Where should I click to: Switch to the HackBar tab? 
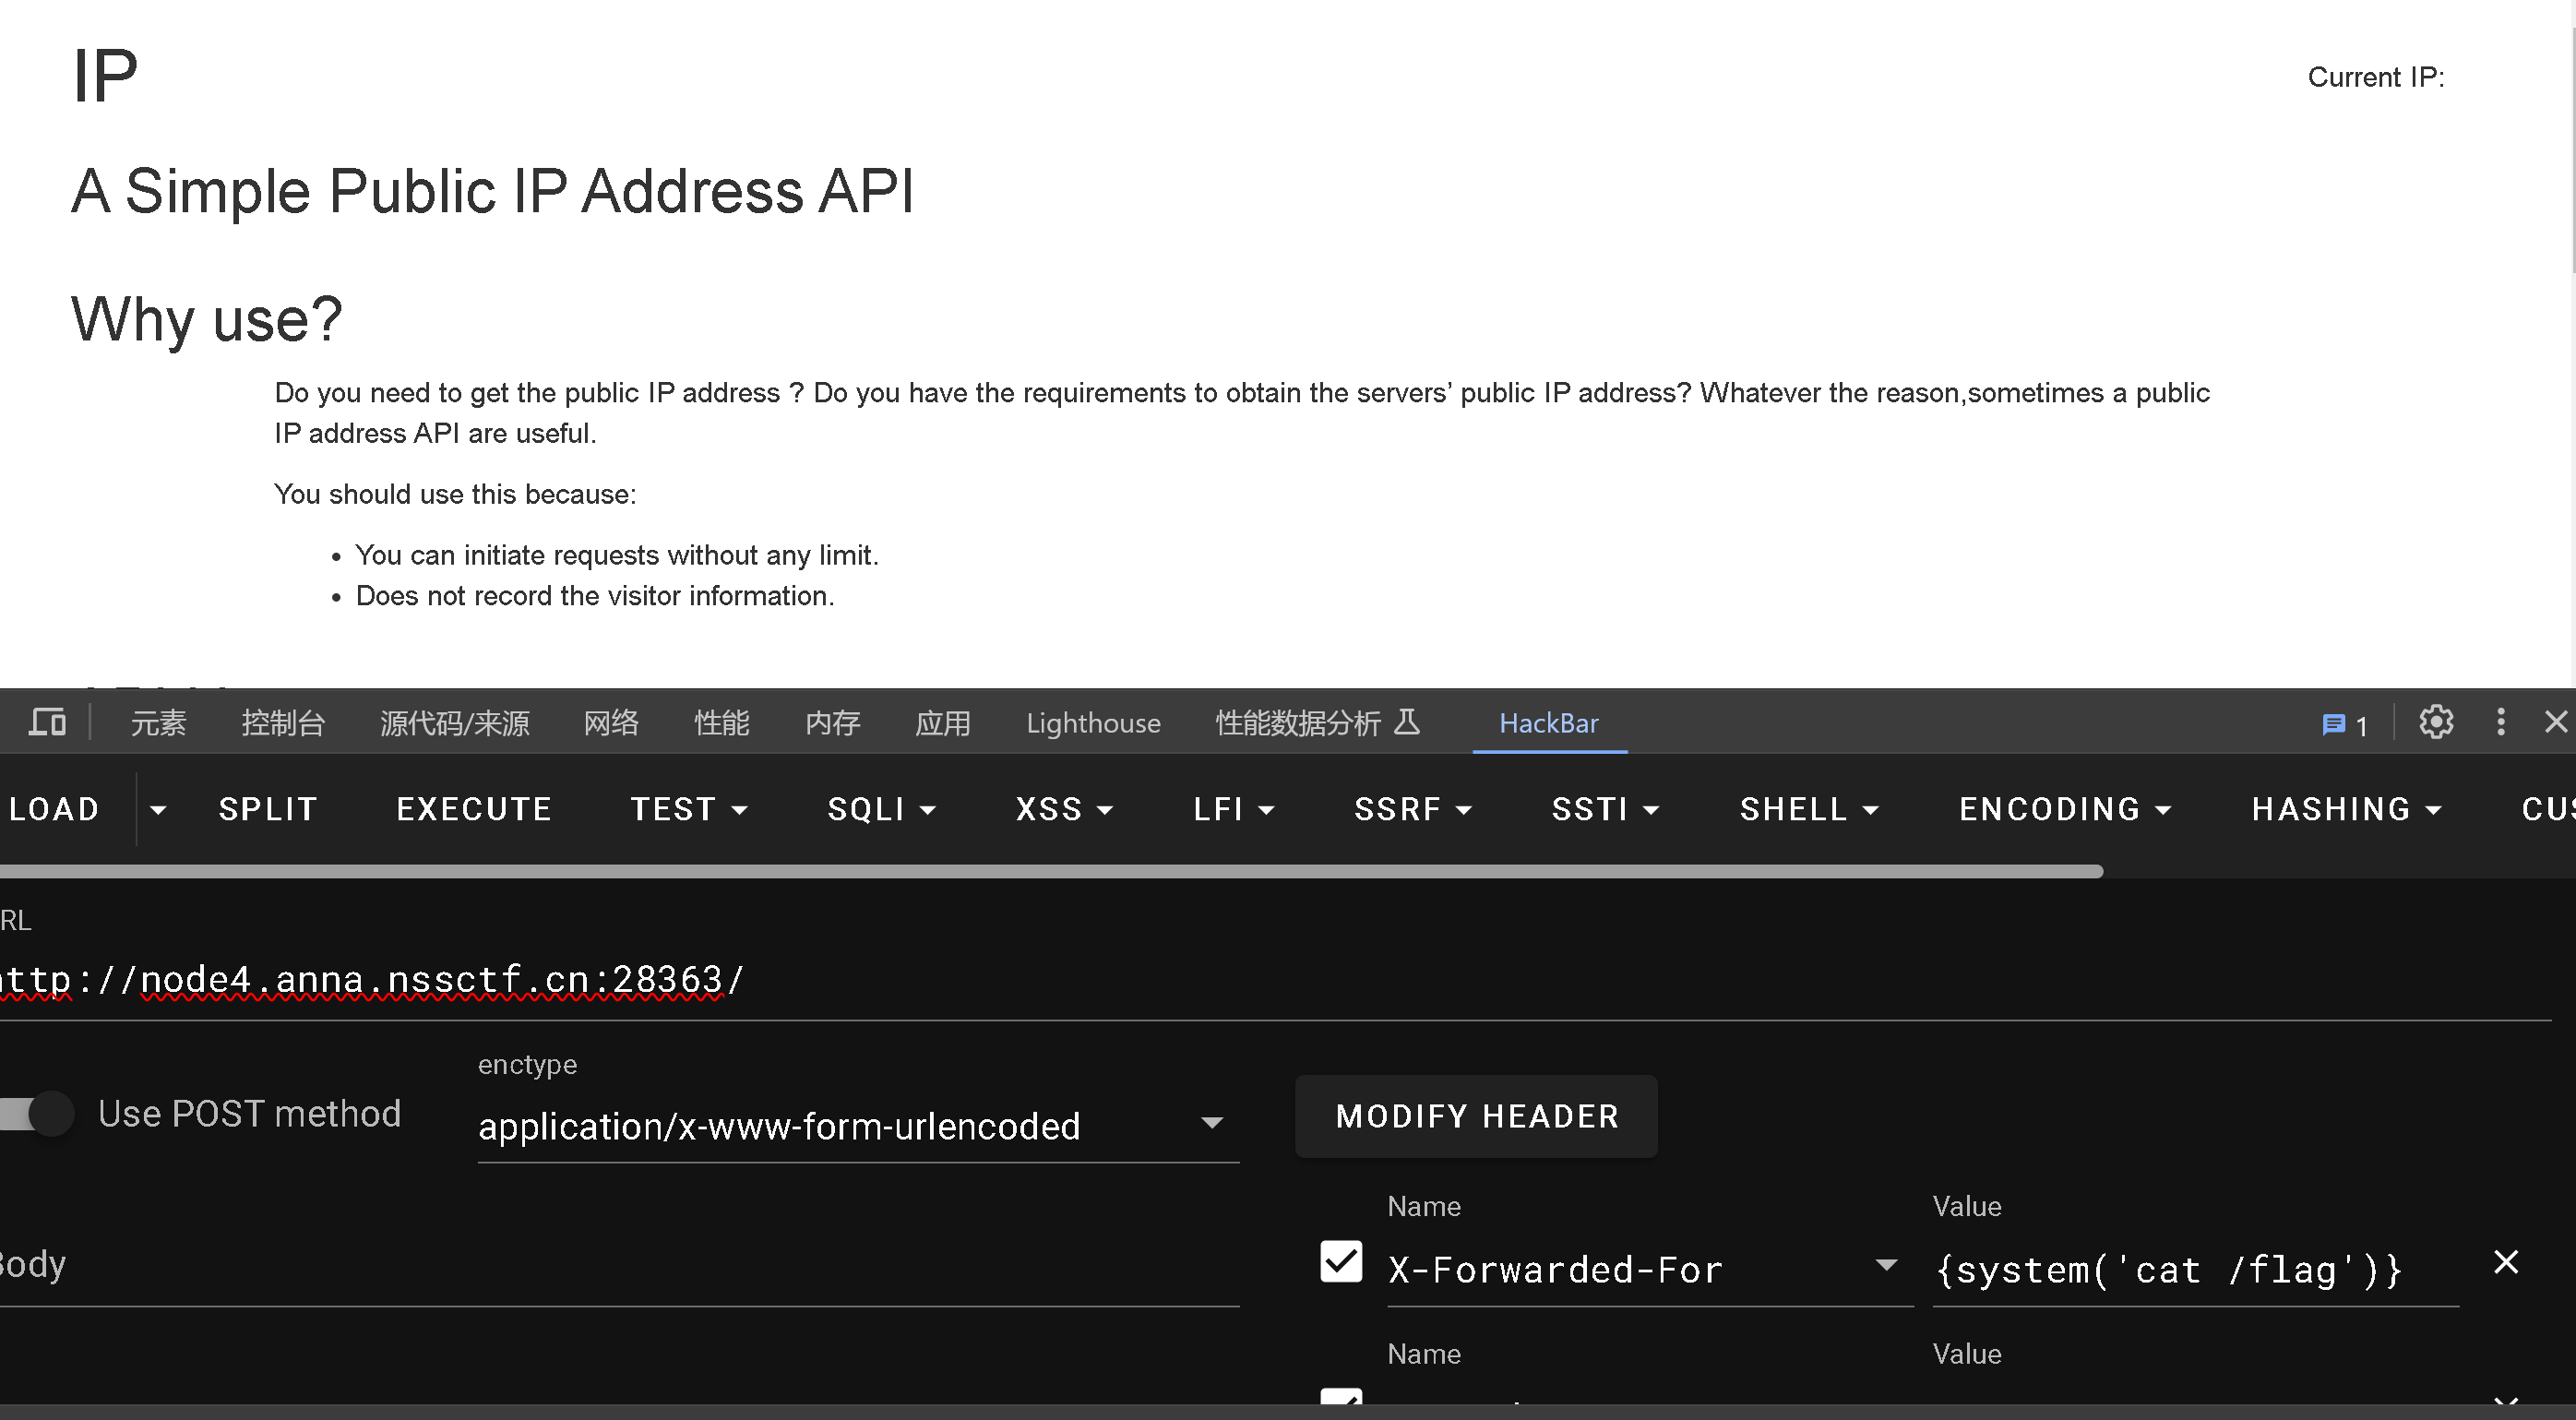point(1548,723)
